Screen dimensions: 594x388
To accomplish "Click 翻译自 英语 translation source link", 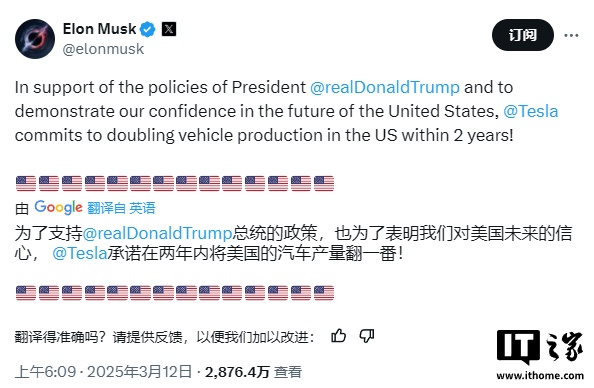I will (x=121, y=208).
